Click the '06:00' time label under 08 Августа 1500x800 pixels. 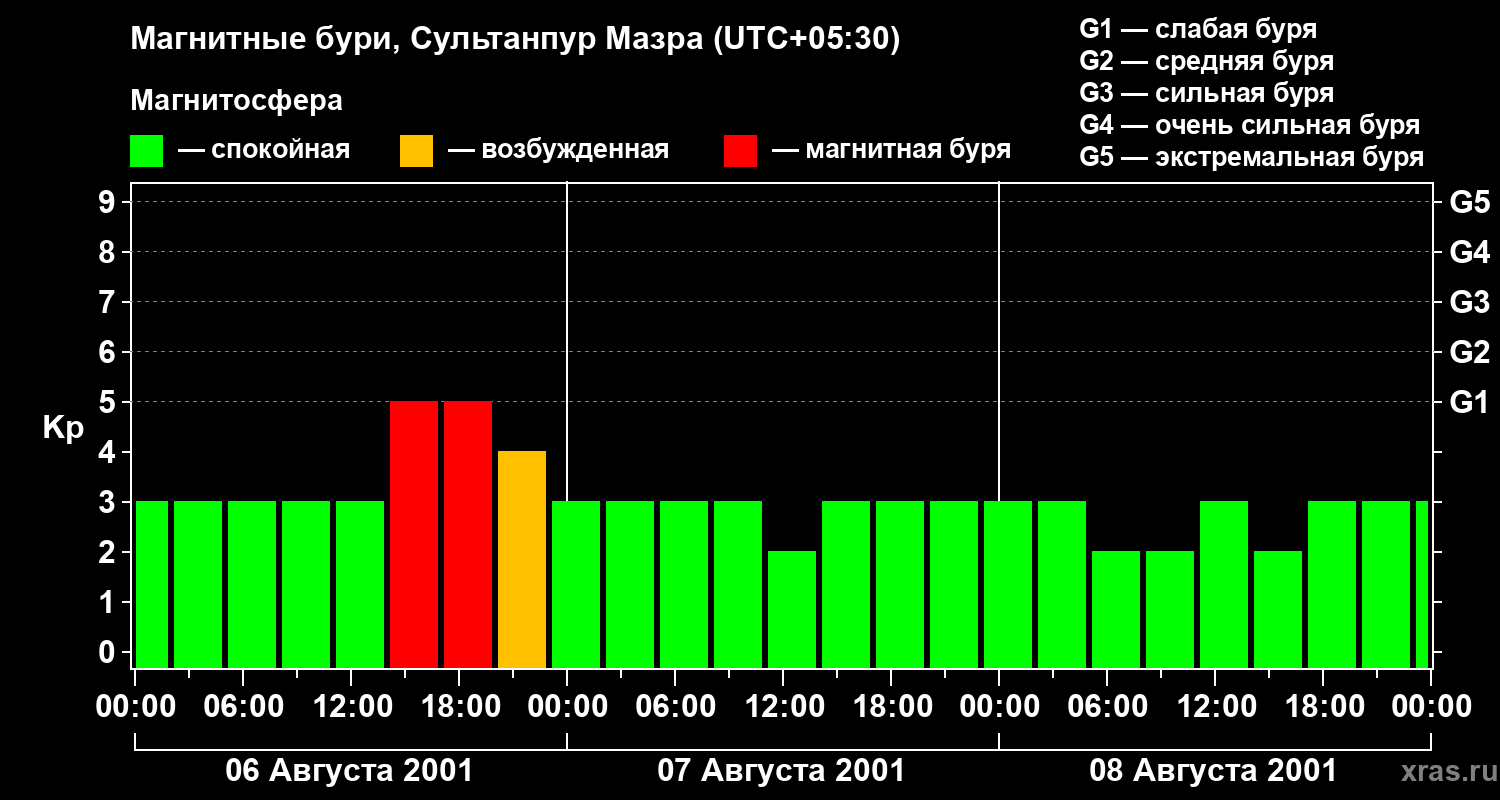[1106, 707]
